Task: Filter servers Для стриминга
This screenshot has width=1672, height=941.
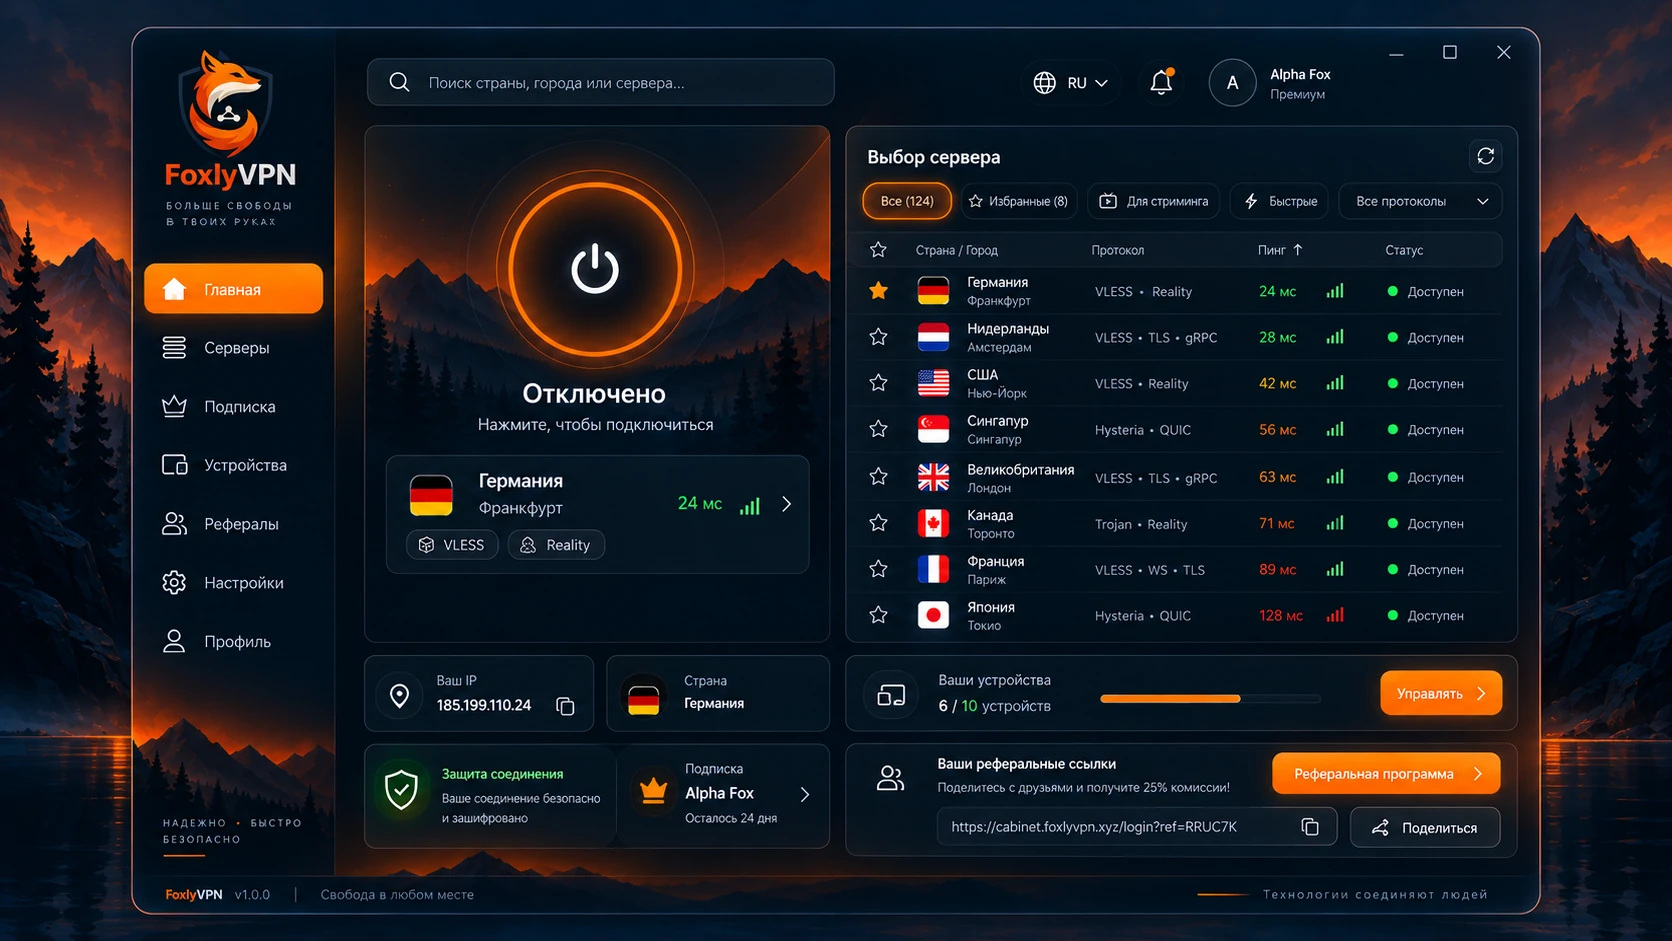Action: [x=1153, y=201]
